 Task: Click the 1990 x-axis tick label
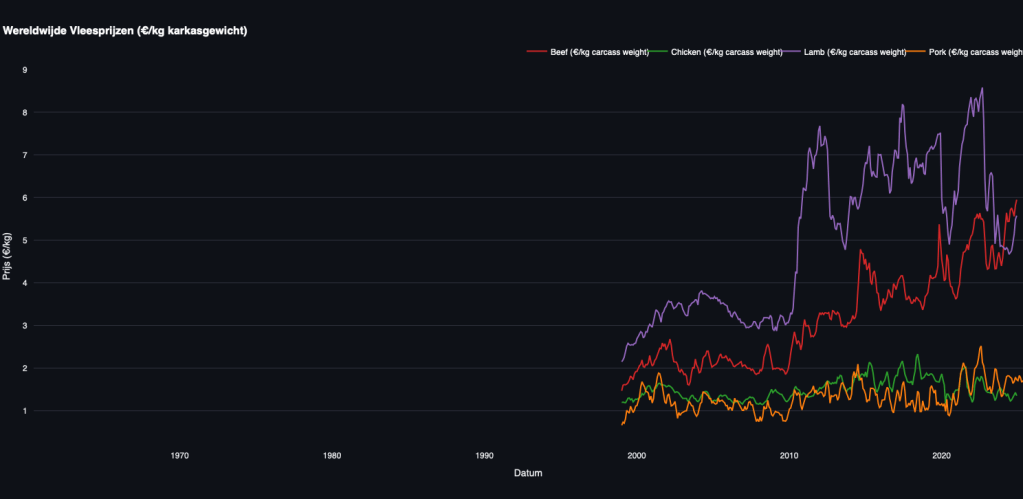click(x=484, y=455)
